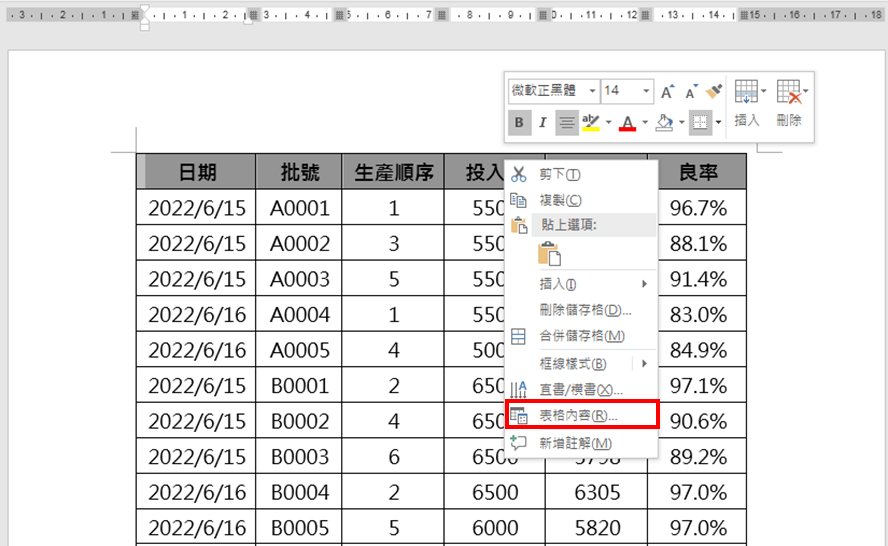Screen dimensions: 888x546
Task: Click the shading paint bucket icon
Action: point(664,123)
